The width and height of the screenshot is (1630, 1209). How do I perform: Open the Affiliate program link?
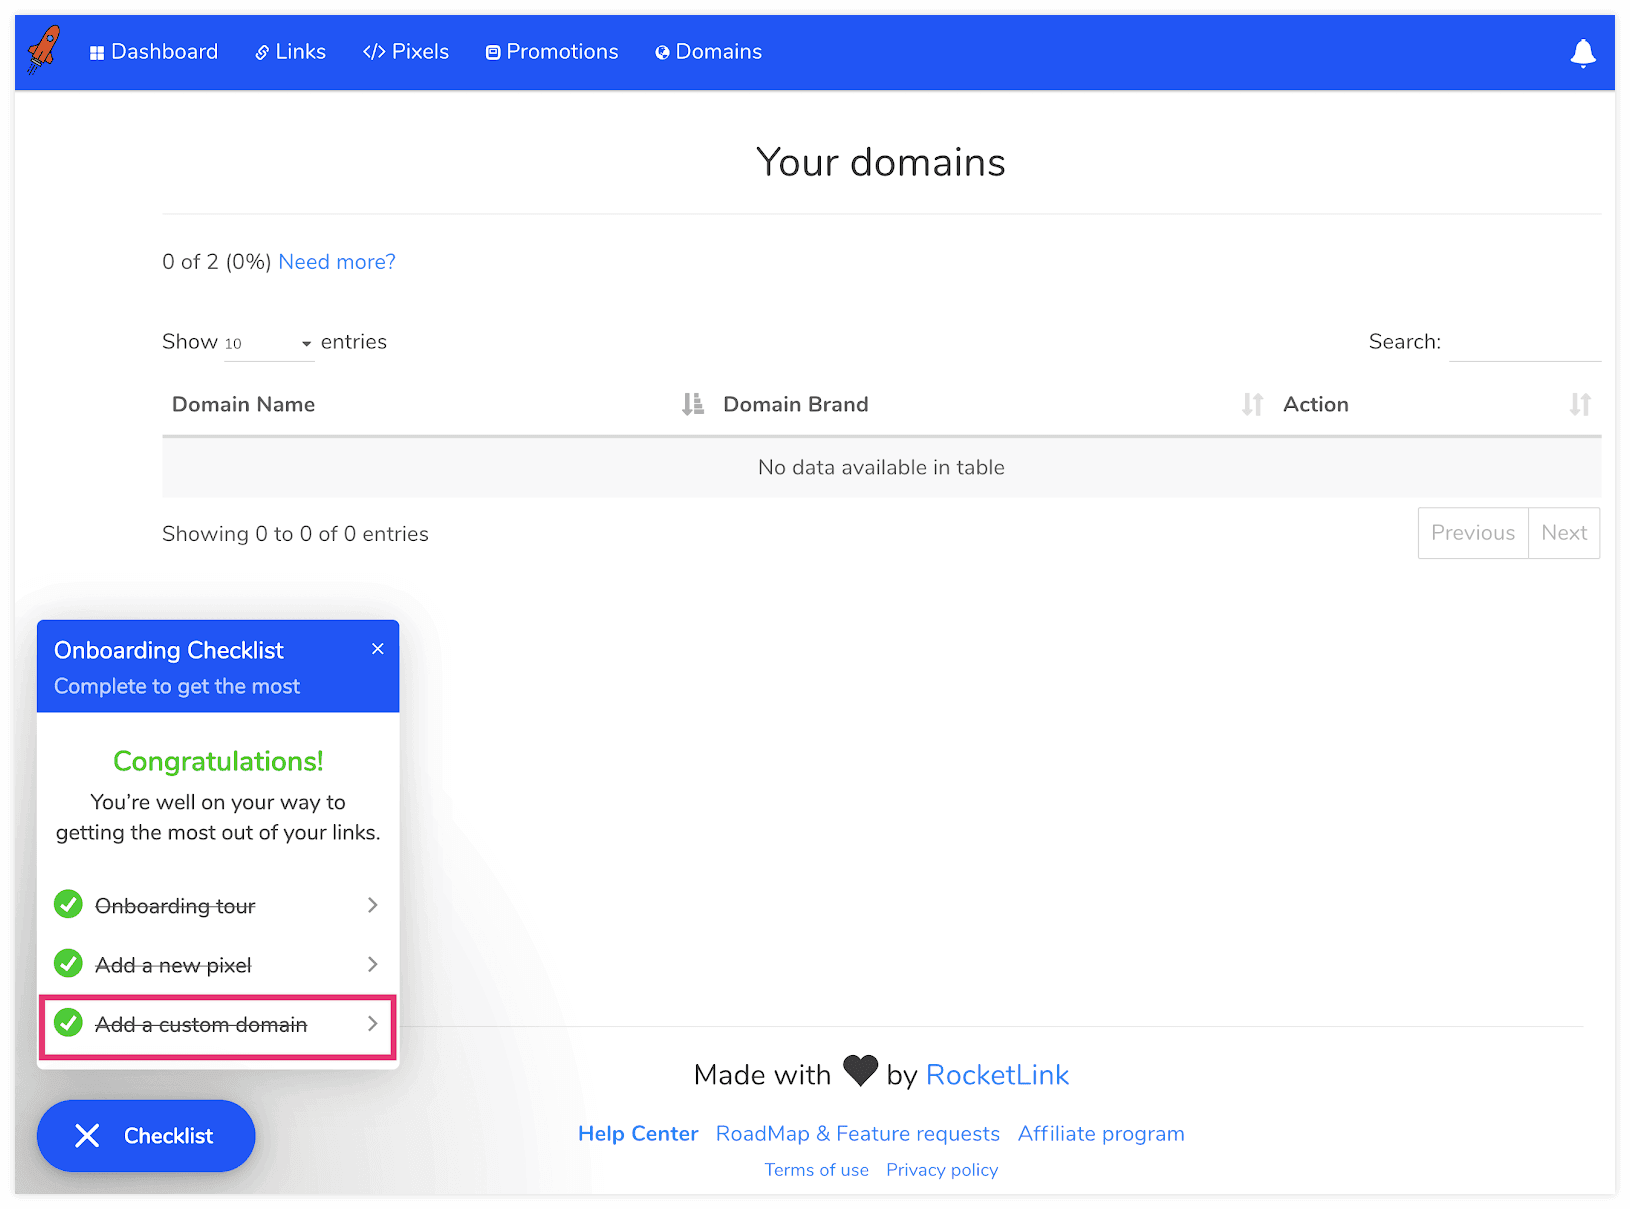pyautogui.click(x=1101, y=1134)
